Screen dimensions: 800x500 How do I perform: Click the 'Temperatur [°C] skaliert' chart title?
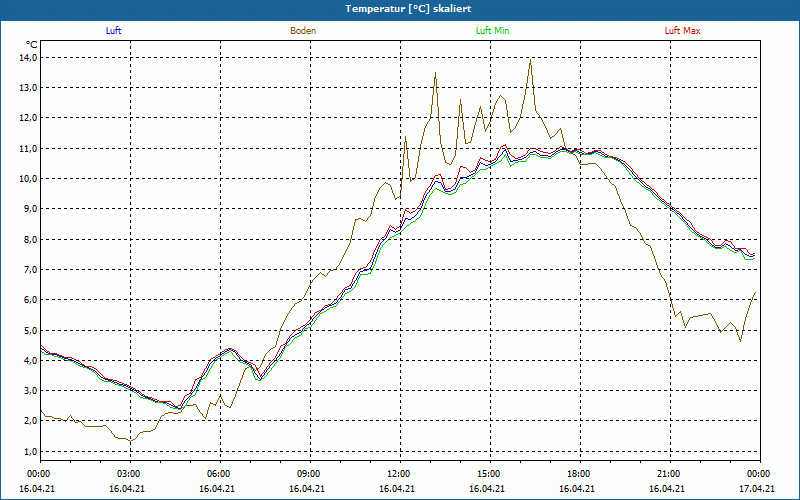pyautogui.click(x=408, y=9)
